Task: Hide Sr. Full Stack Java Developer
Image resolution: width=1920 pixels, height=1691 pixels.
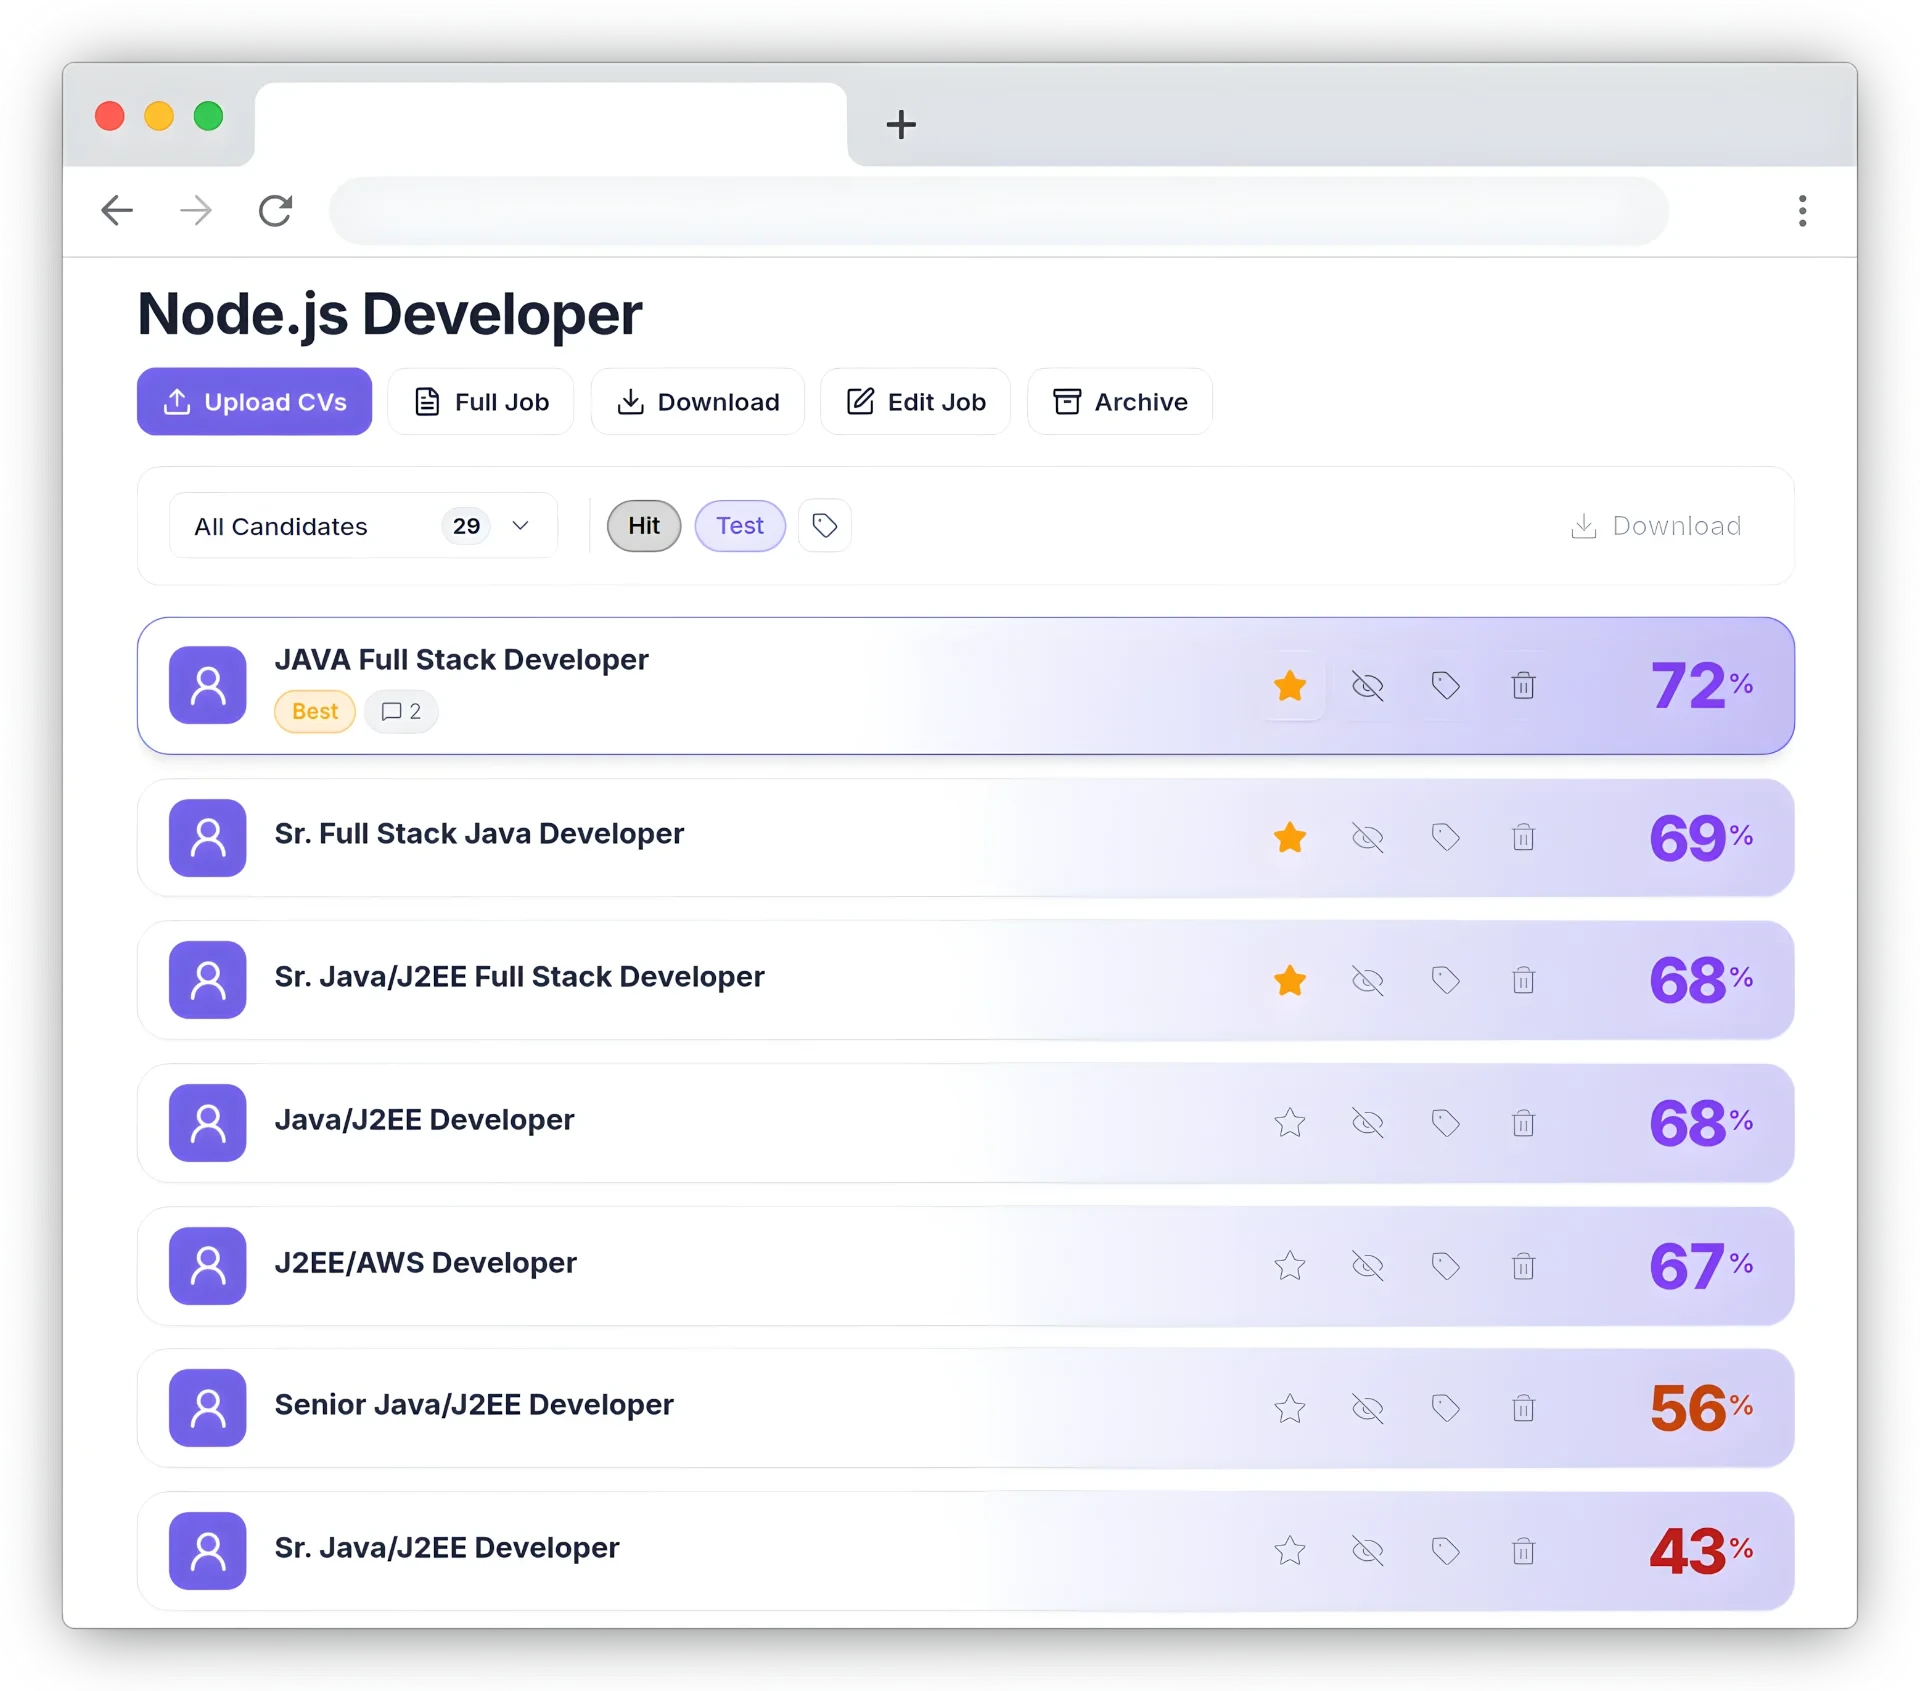Action: coord(1368,838)
